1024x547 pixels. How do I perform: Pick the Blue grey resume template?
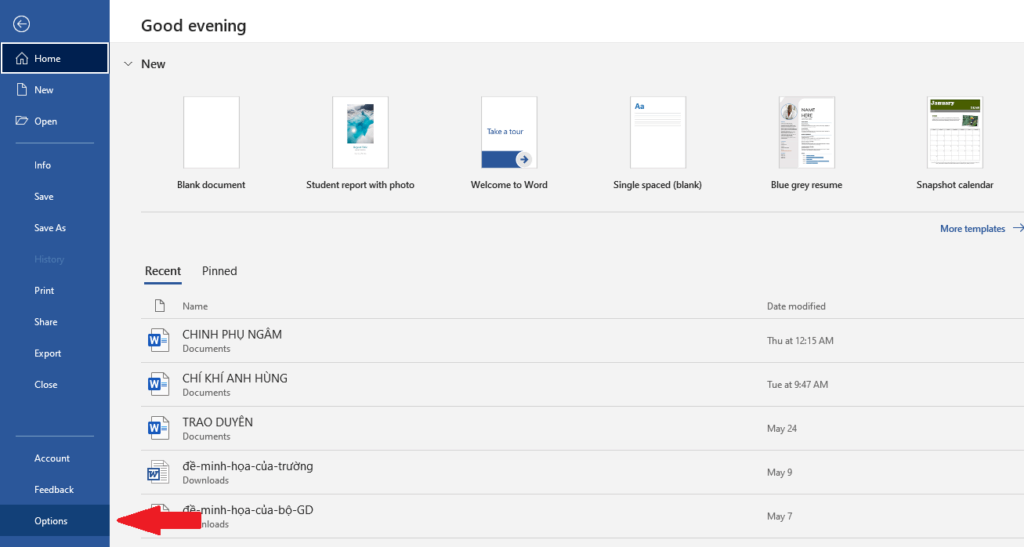pyautogui.click(x=806, y=143)
